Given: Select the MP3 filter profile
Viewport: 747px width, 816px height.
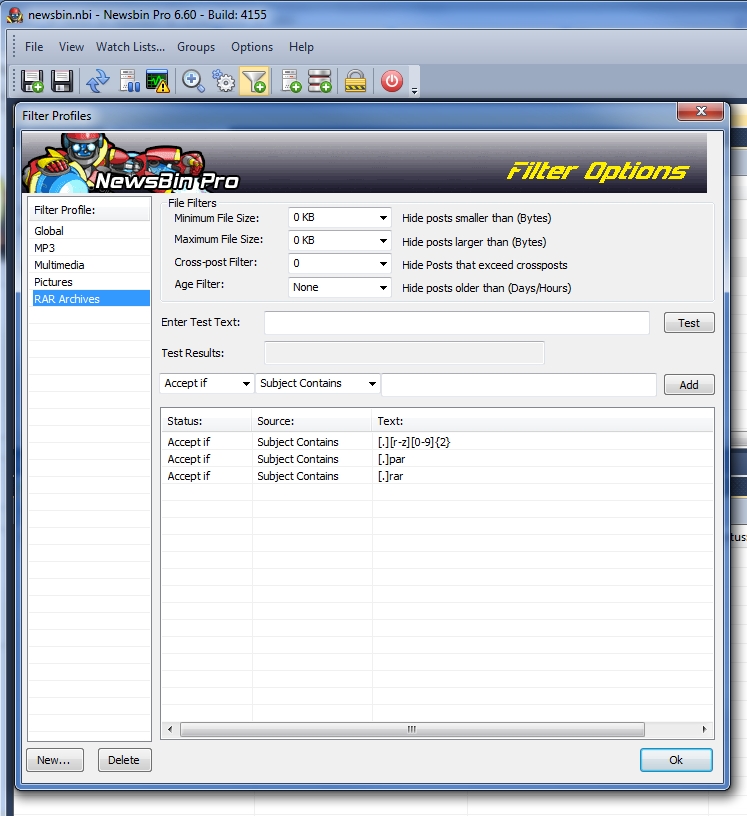Looking at the screenshot, I should click(x=91, y=248).
